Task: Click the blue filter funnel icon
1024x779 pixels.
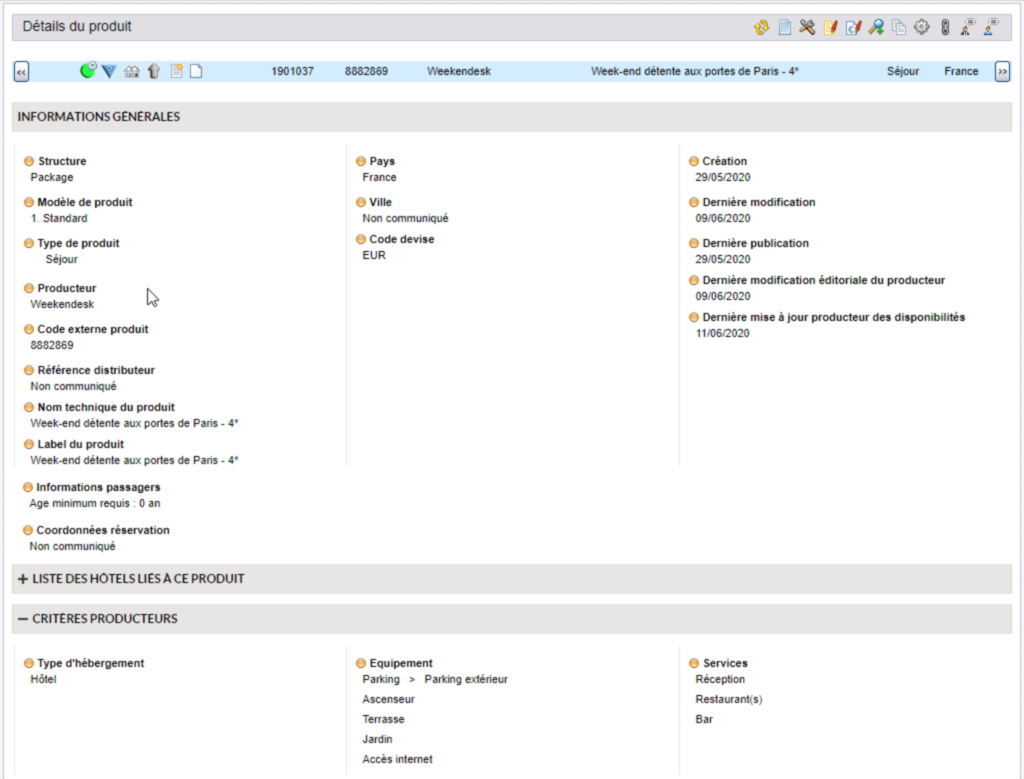Action: (110, 72)
